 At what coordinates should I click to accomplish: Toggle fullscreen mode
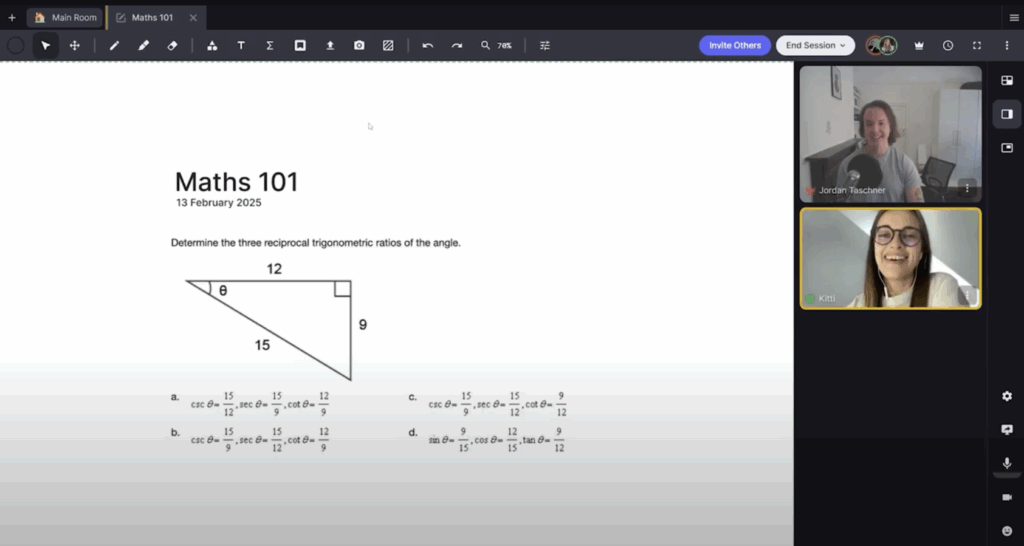click(x=977, y=46)
